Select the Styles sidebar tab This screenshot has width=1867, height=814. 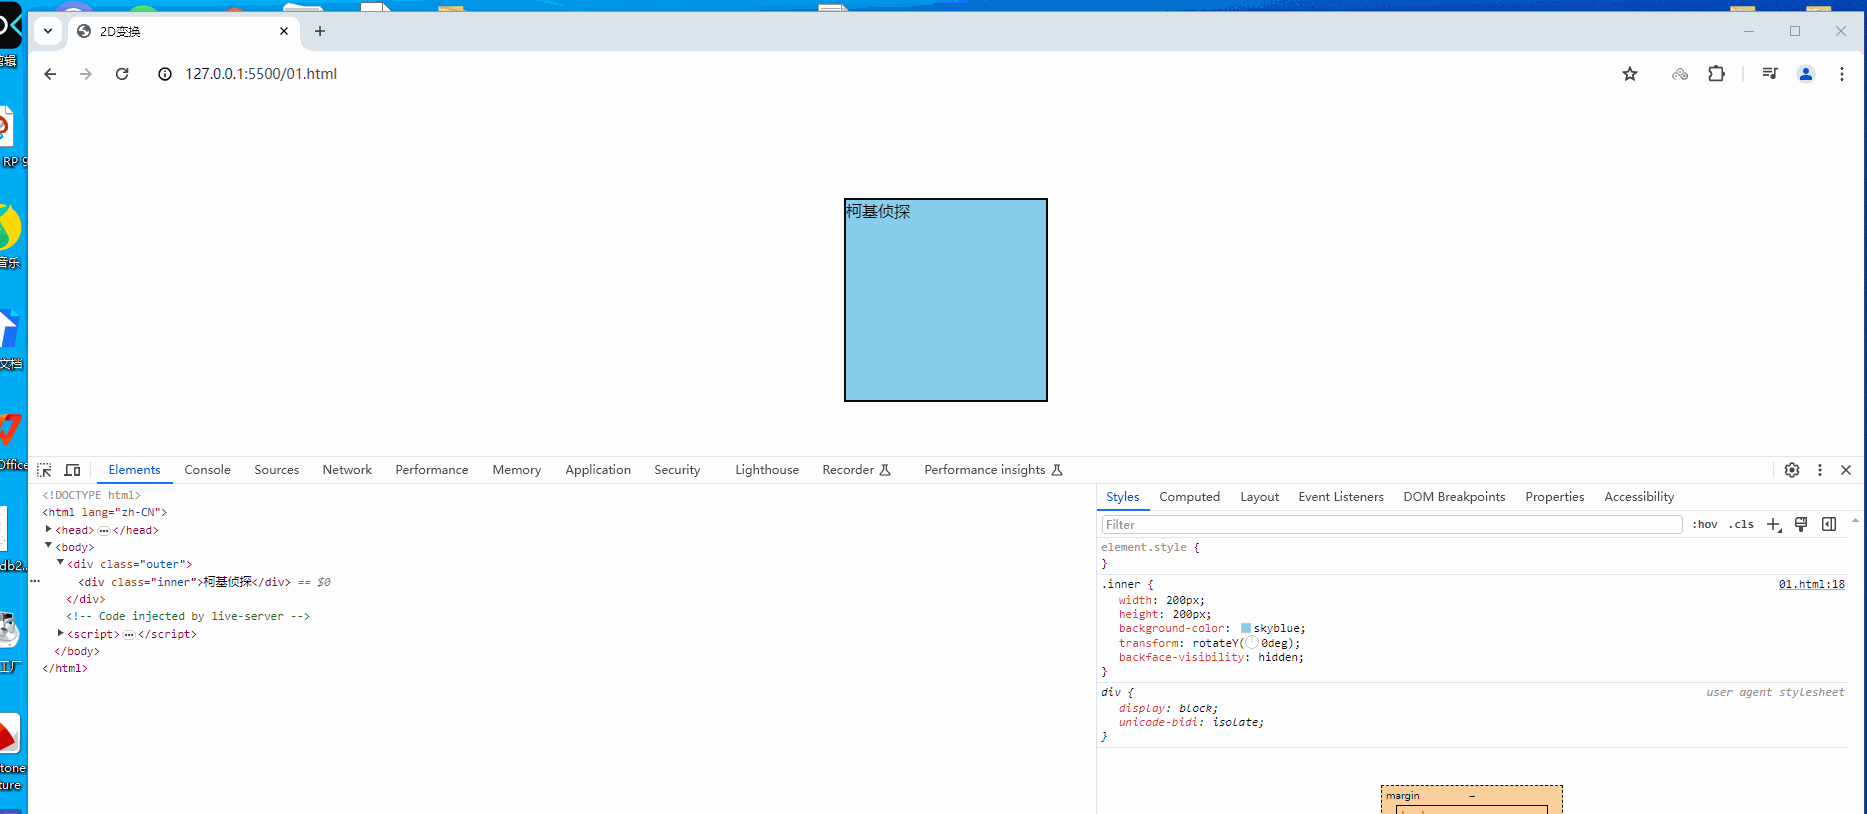(x=1122, y=497)
